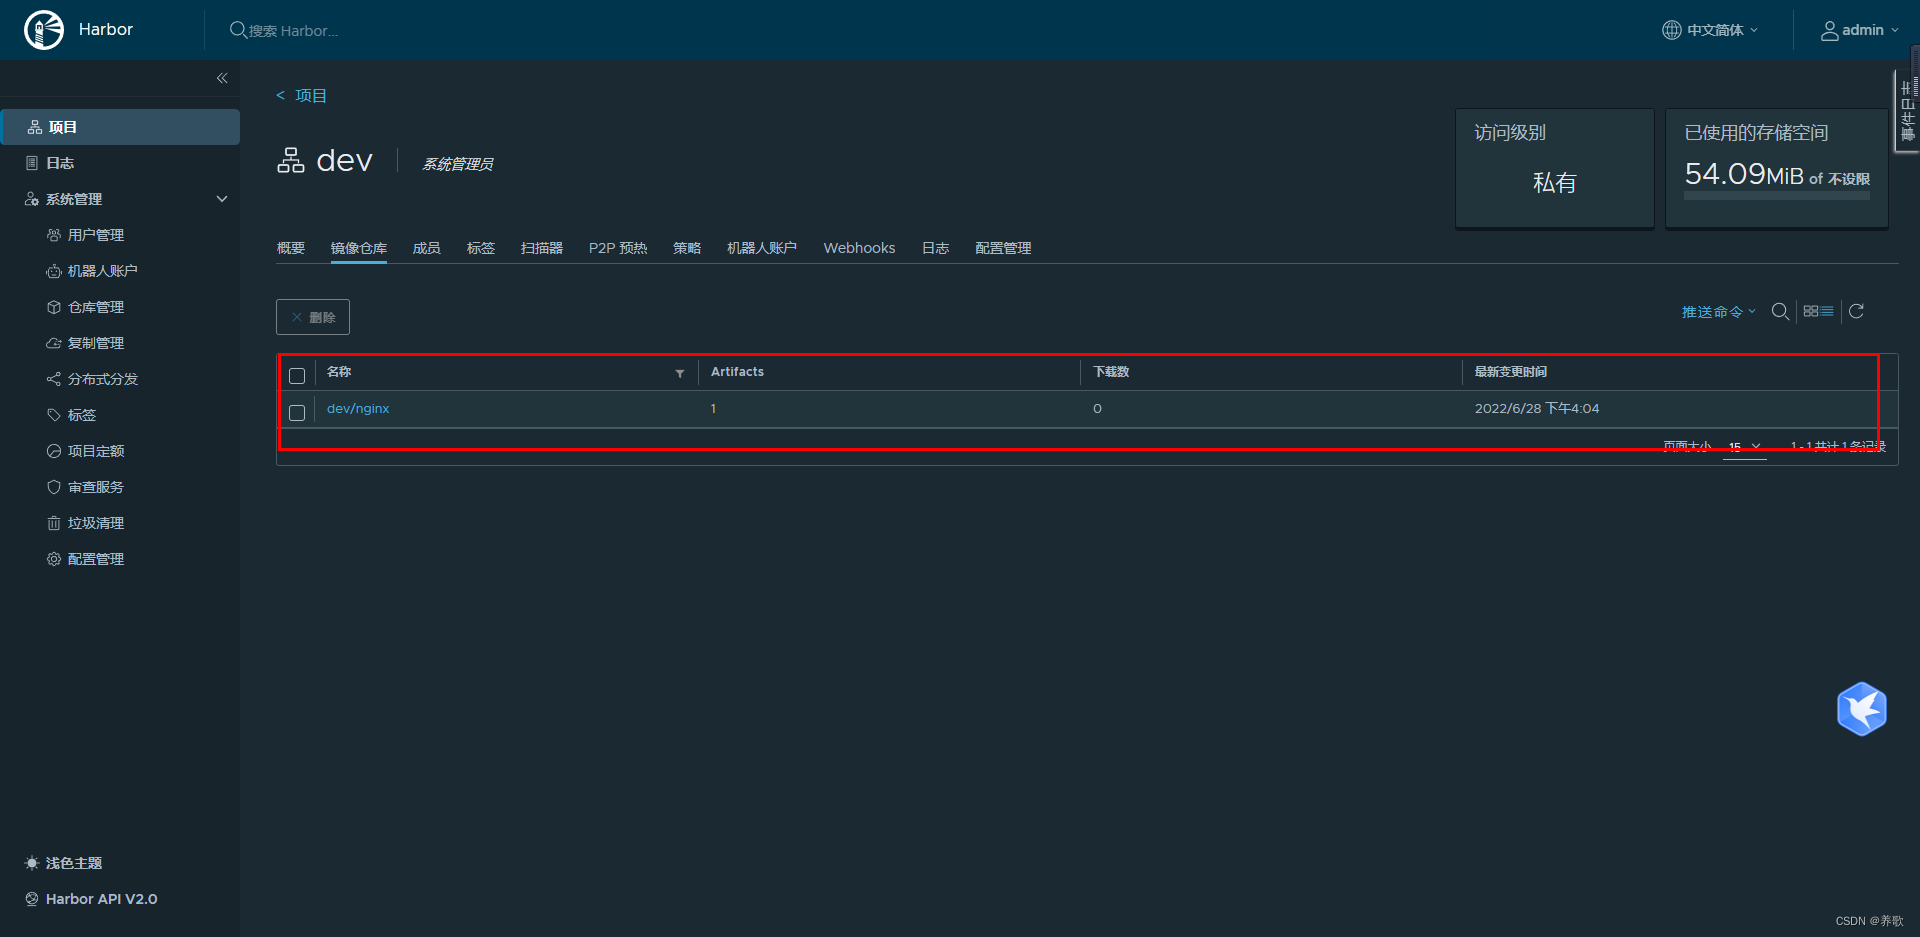Open 配置管理 in the sidebar
The height and width of the screenshot is (937, 1920).
tap(96, 559)
